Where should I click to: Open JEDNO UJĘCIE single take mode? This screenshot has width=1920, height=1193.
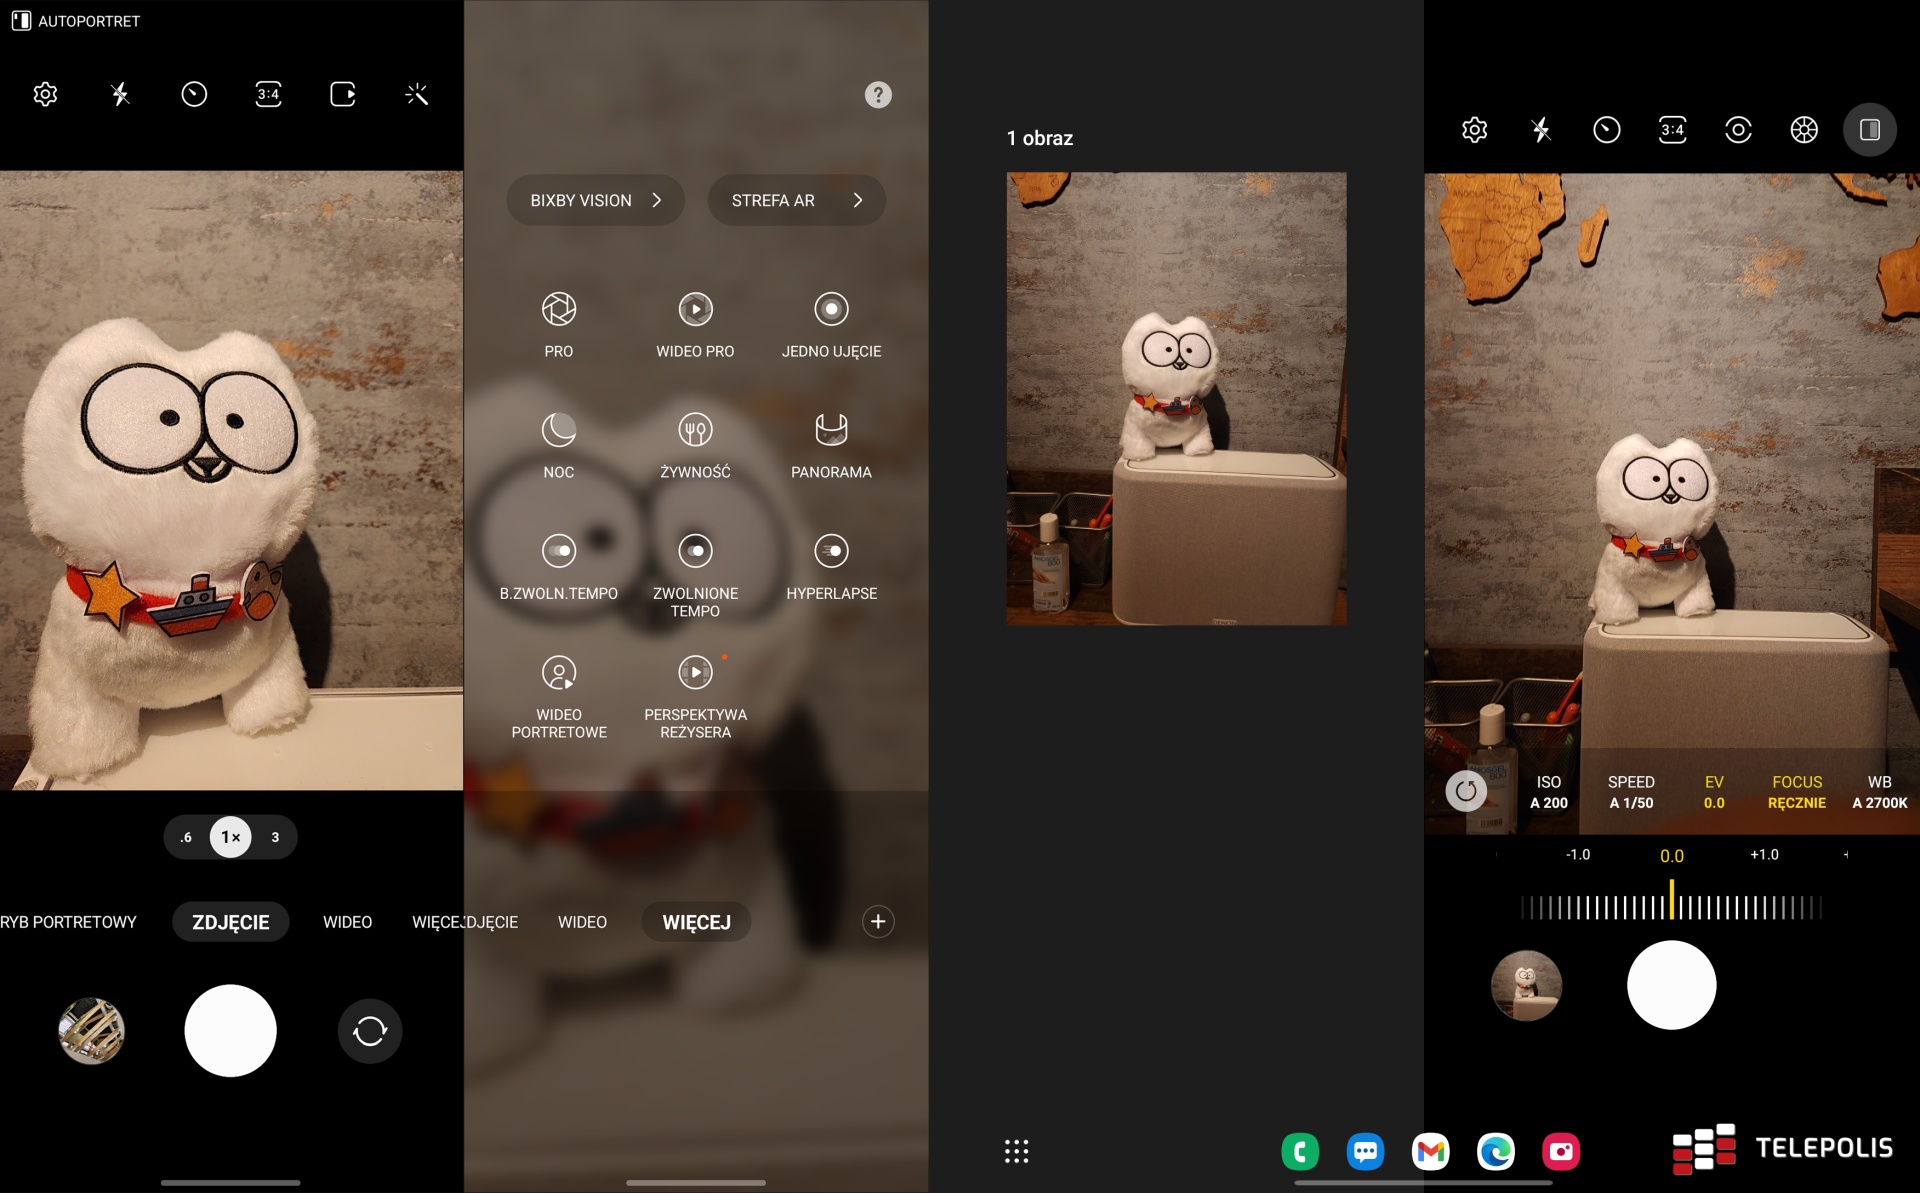[x=831, y=310]
